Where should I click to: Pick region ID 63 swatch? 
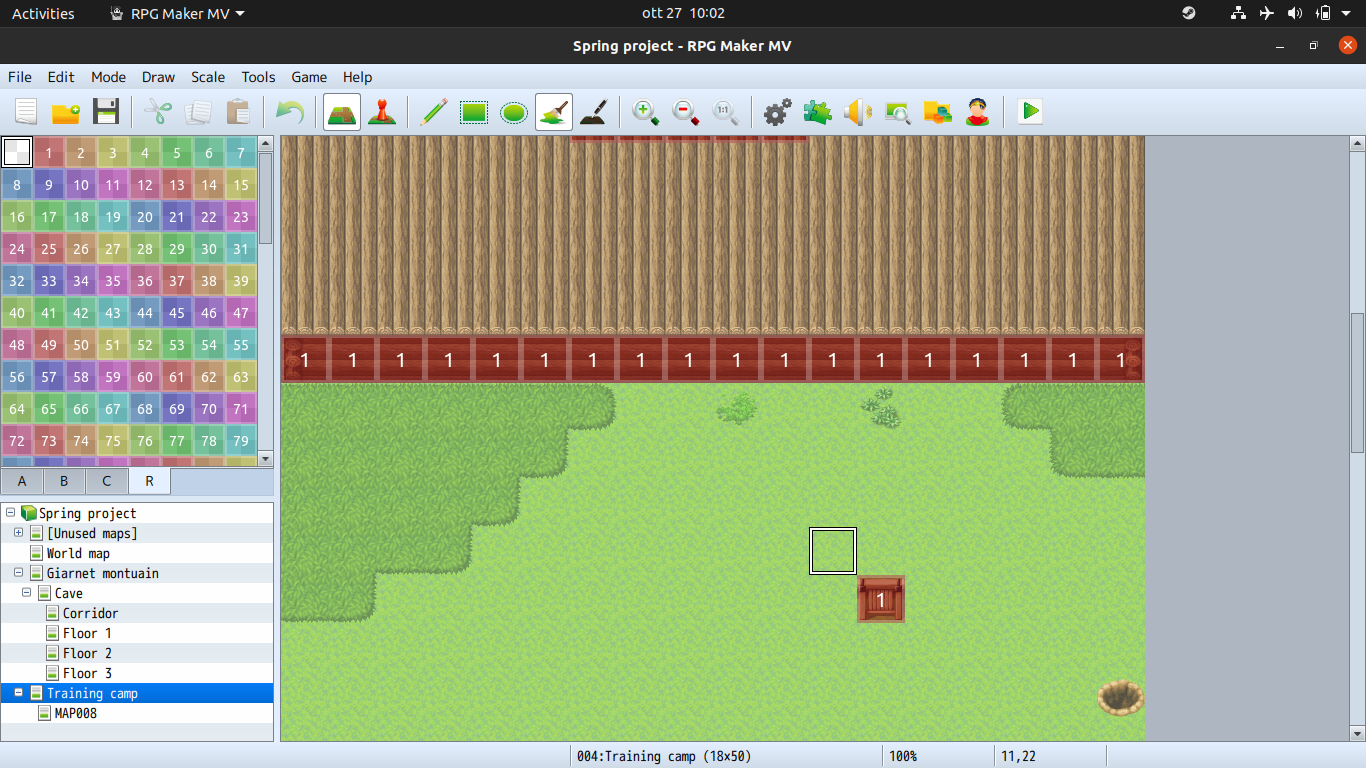tap(241, 377)
